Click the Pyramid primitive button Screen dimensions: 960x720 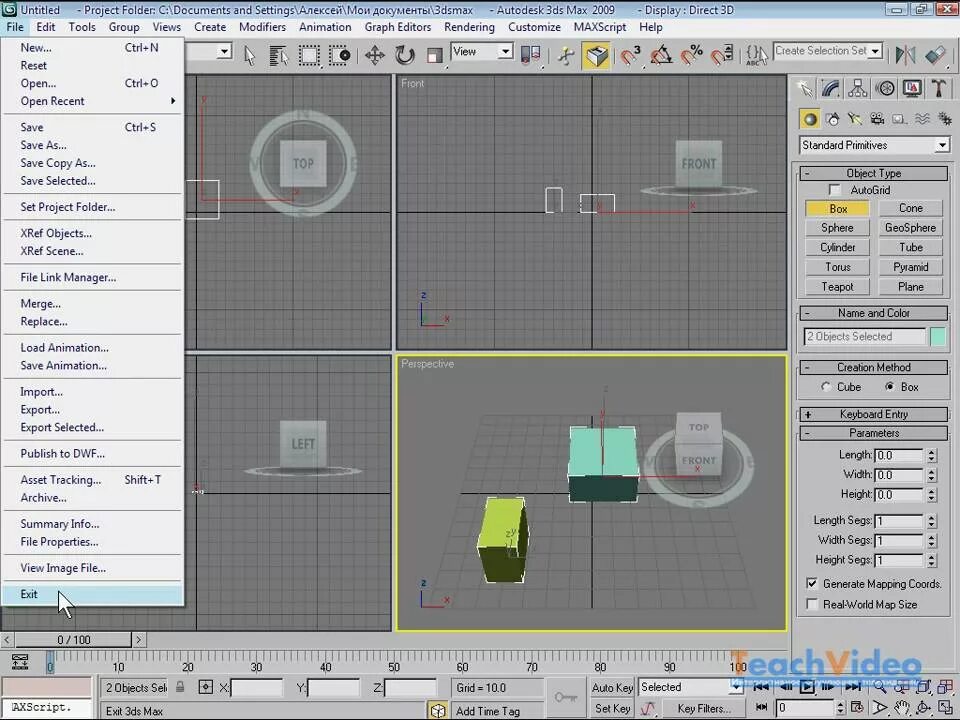pyautogui.click(x=910, y=267)
